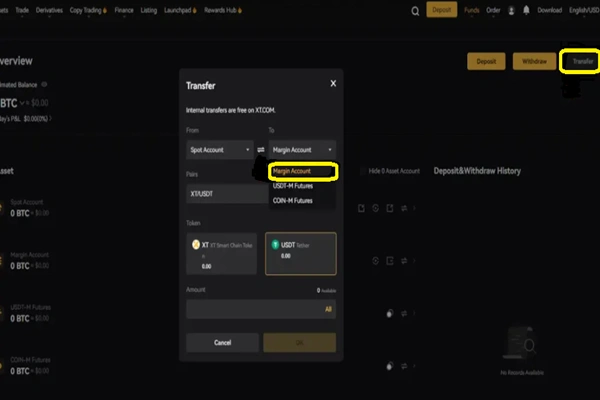Image resolution: width=600 pixels, height=400 pixels.
Task: Expand the To Margin Account dropdown
Action: point(302,150)
